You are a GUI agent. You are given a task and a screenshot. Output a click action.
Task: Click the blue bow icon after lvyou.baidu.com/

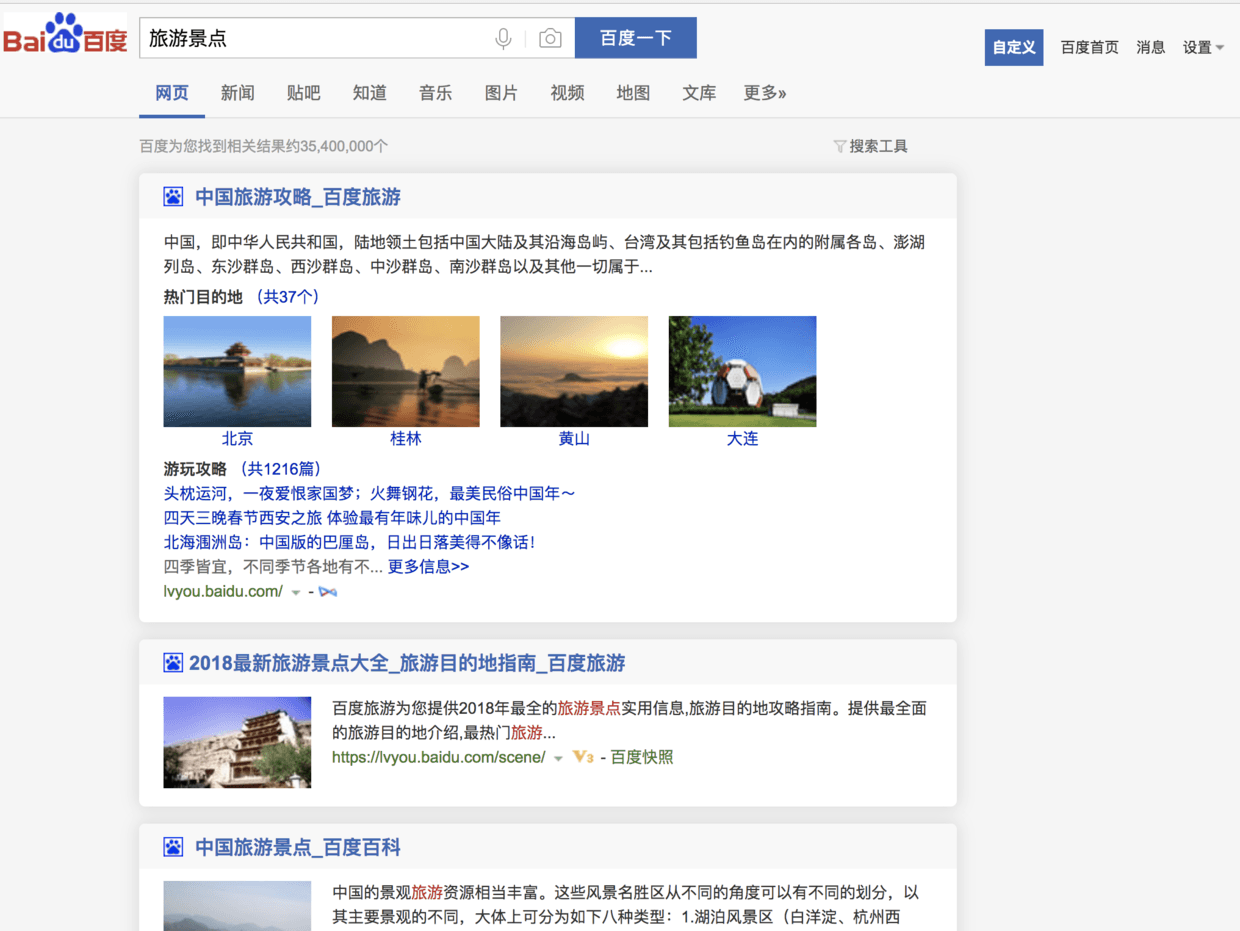[328, 592]
